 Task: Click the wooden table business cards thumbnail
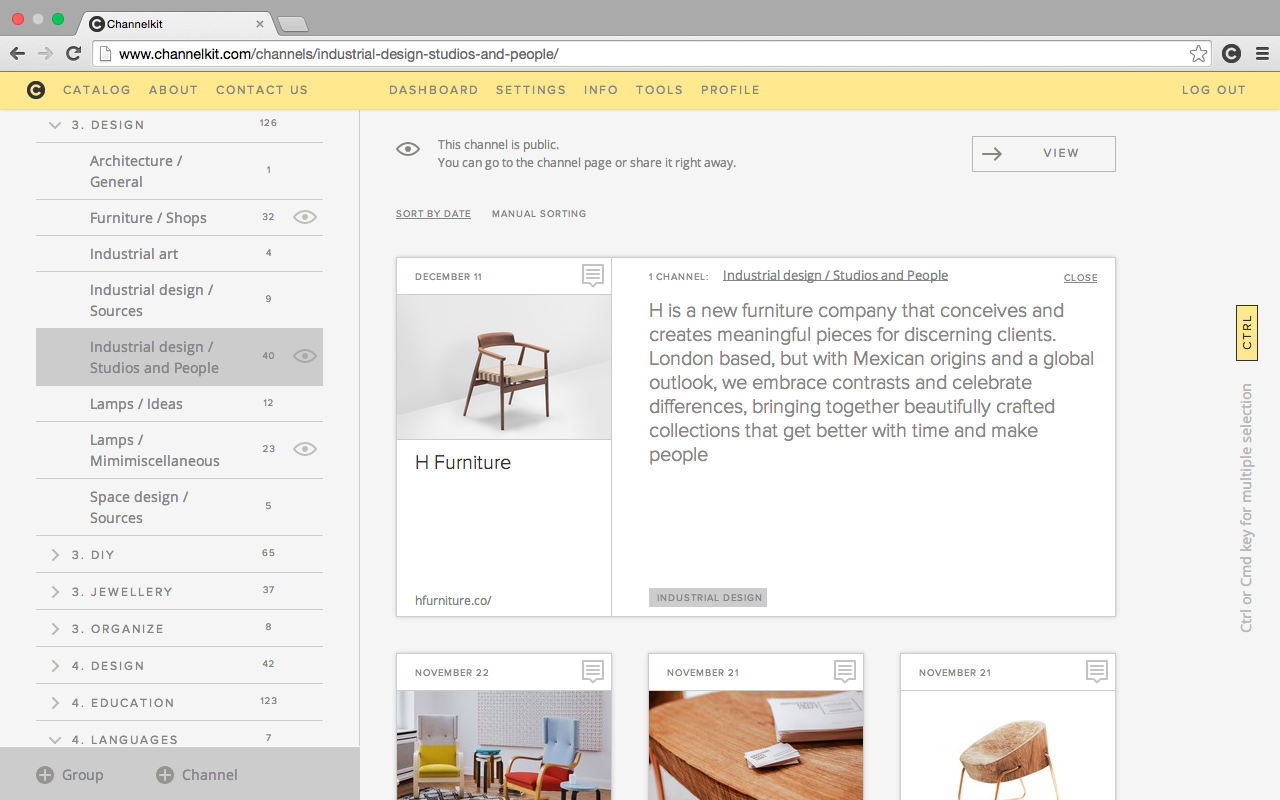(756, 745)
